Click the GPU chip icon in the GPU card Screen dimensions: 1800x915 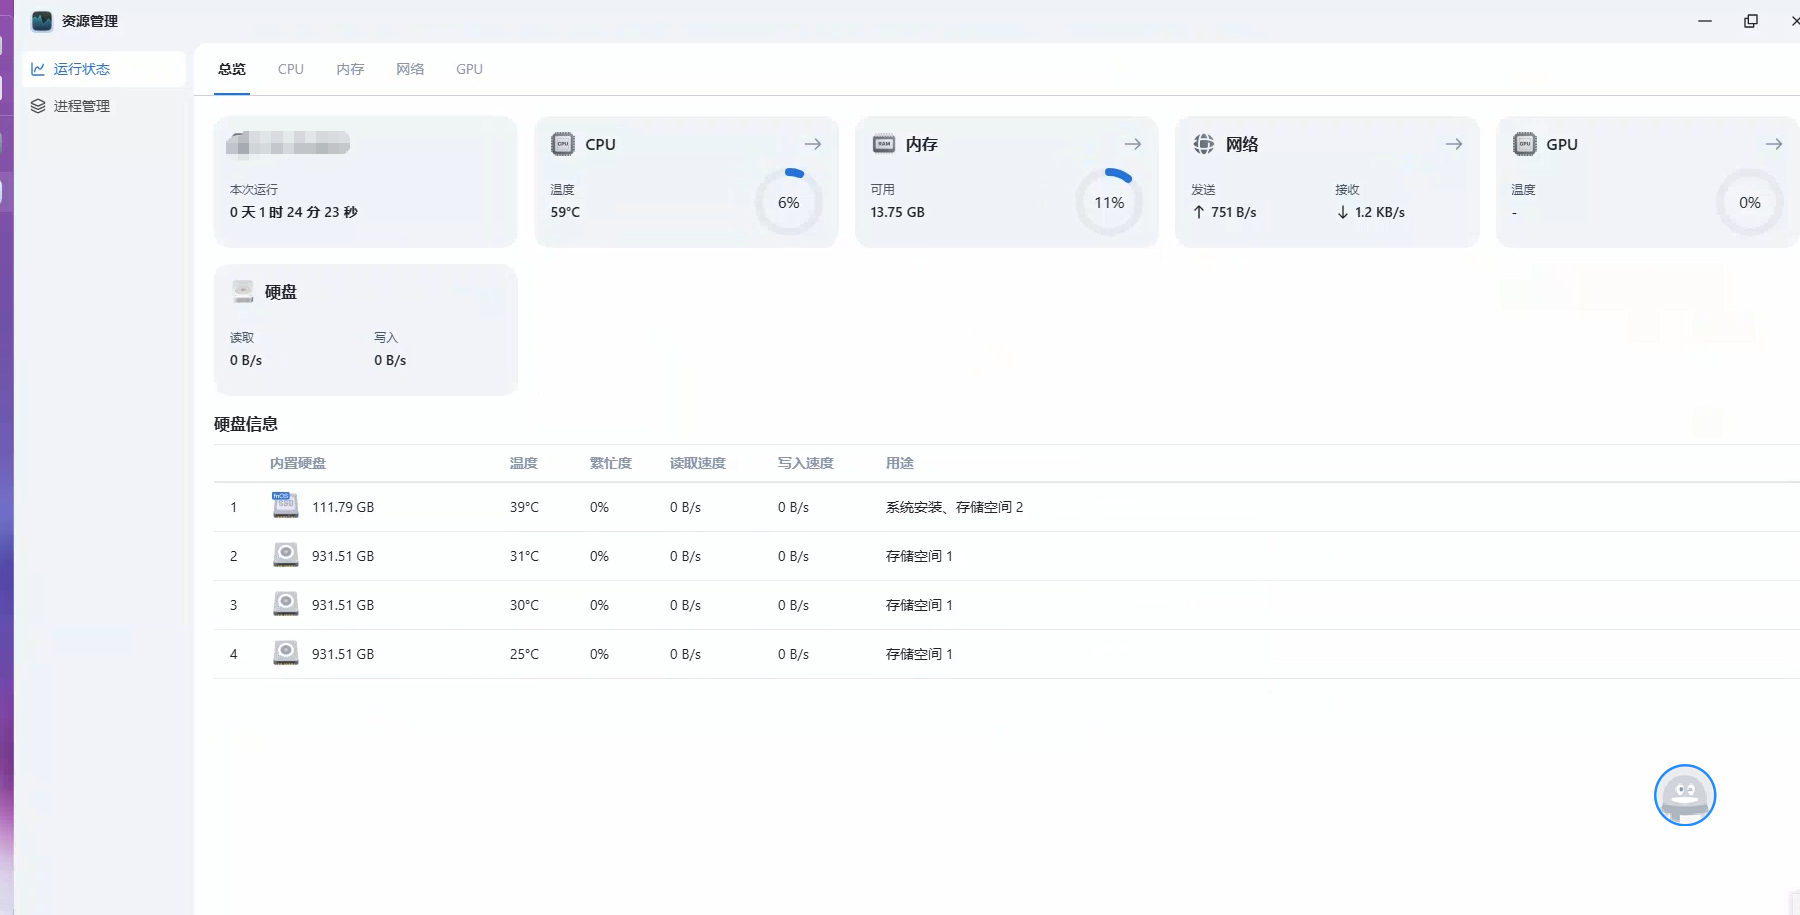[1524, 144]
